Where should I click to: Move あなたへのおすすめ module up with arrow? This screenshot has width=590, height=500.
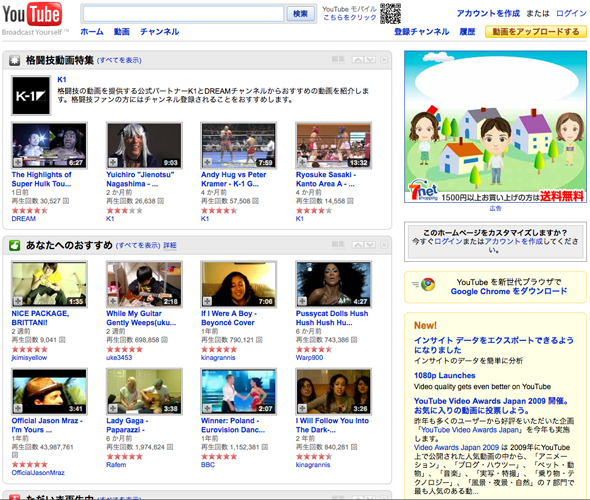[358, 245]
